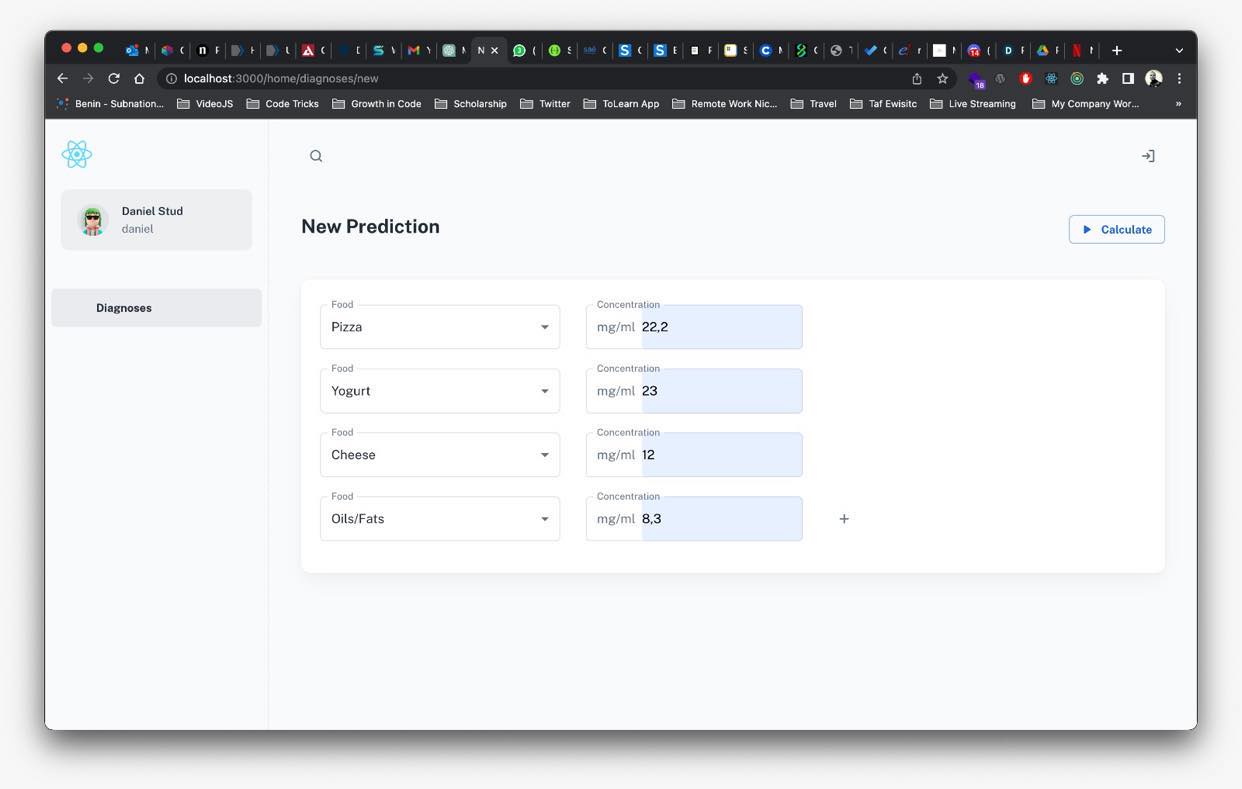This screenshot has height=789, width=1242.
Task: Click the concentration field containing 8,3
Action: coord(694,519)
